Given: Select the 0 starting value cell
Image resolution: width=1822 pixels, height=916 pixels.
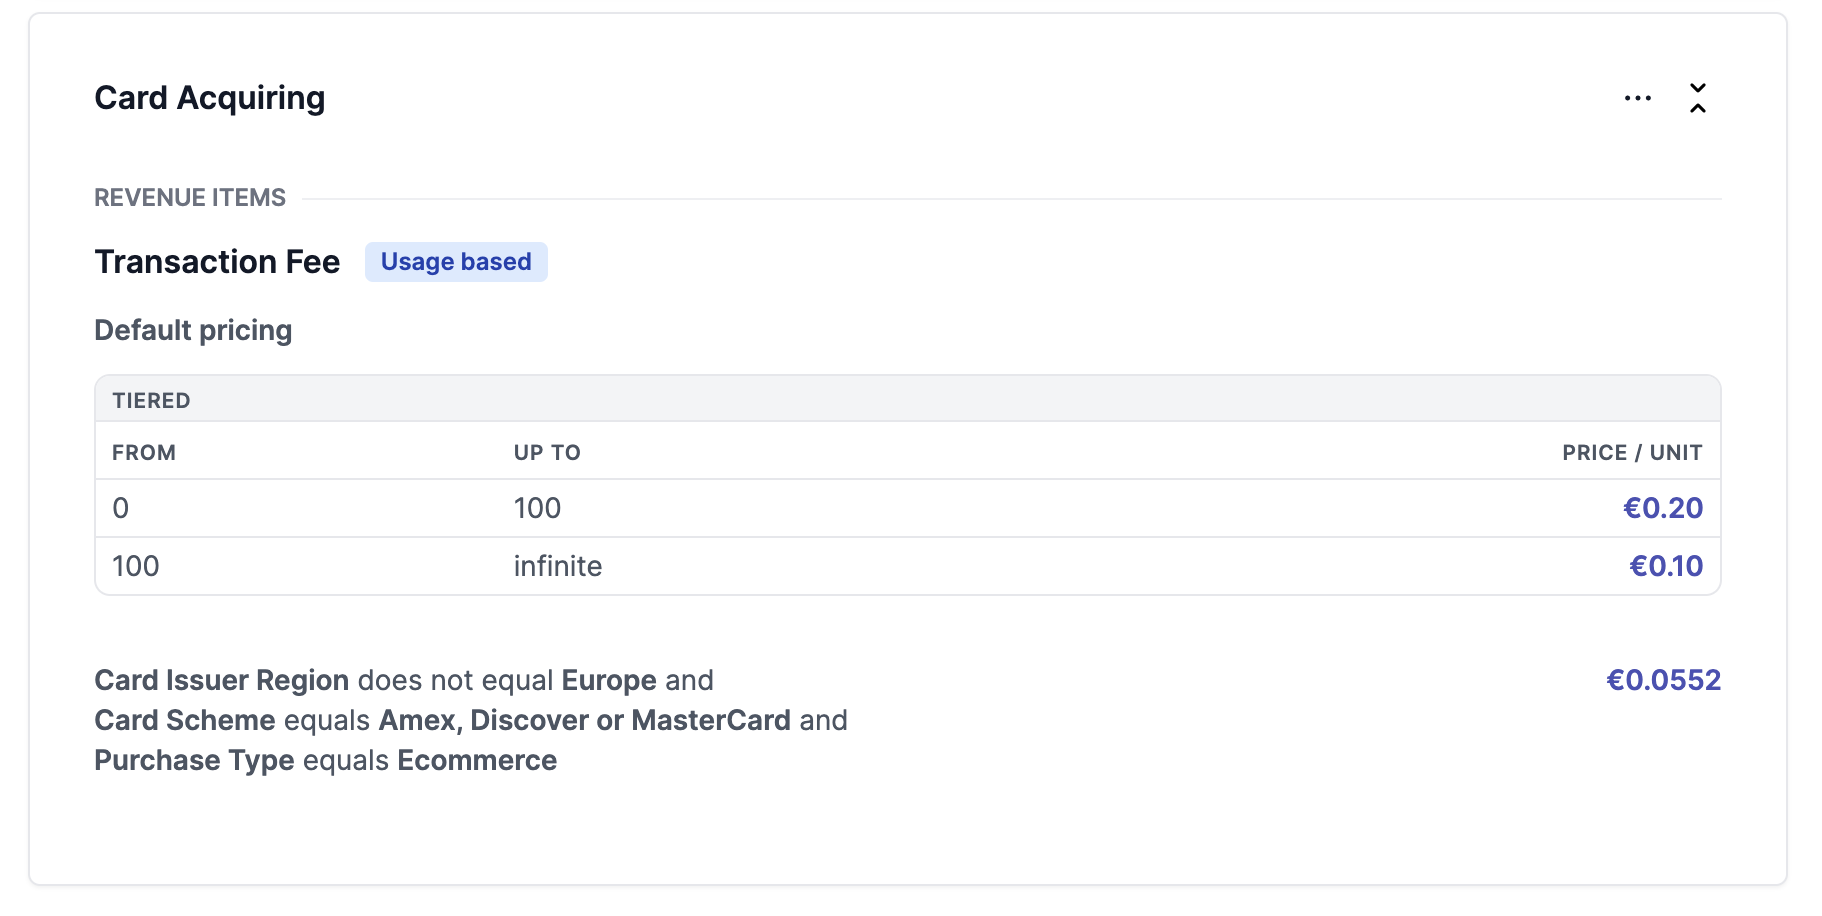Looking at the screenshot, I should point(121,508).
